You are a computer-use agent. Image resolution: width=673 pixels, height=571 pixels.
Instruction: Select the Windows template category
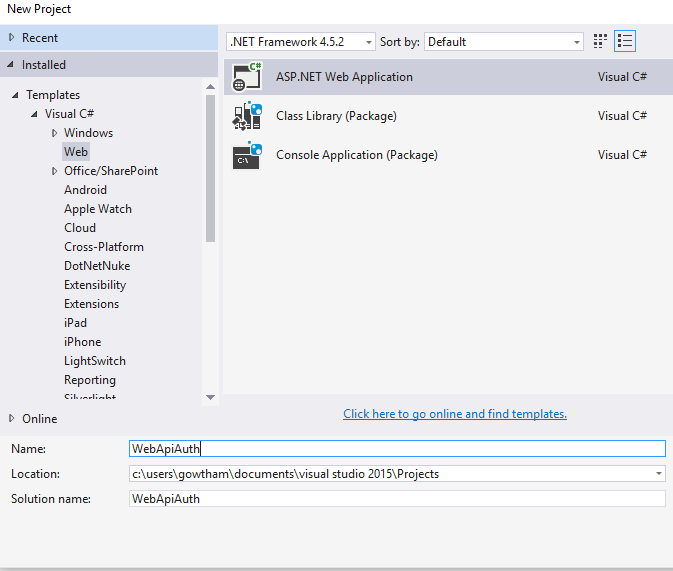tap(88, 133)
